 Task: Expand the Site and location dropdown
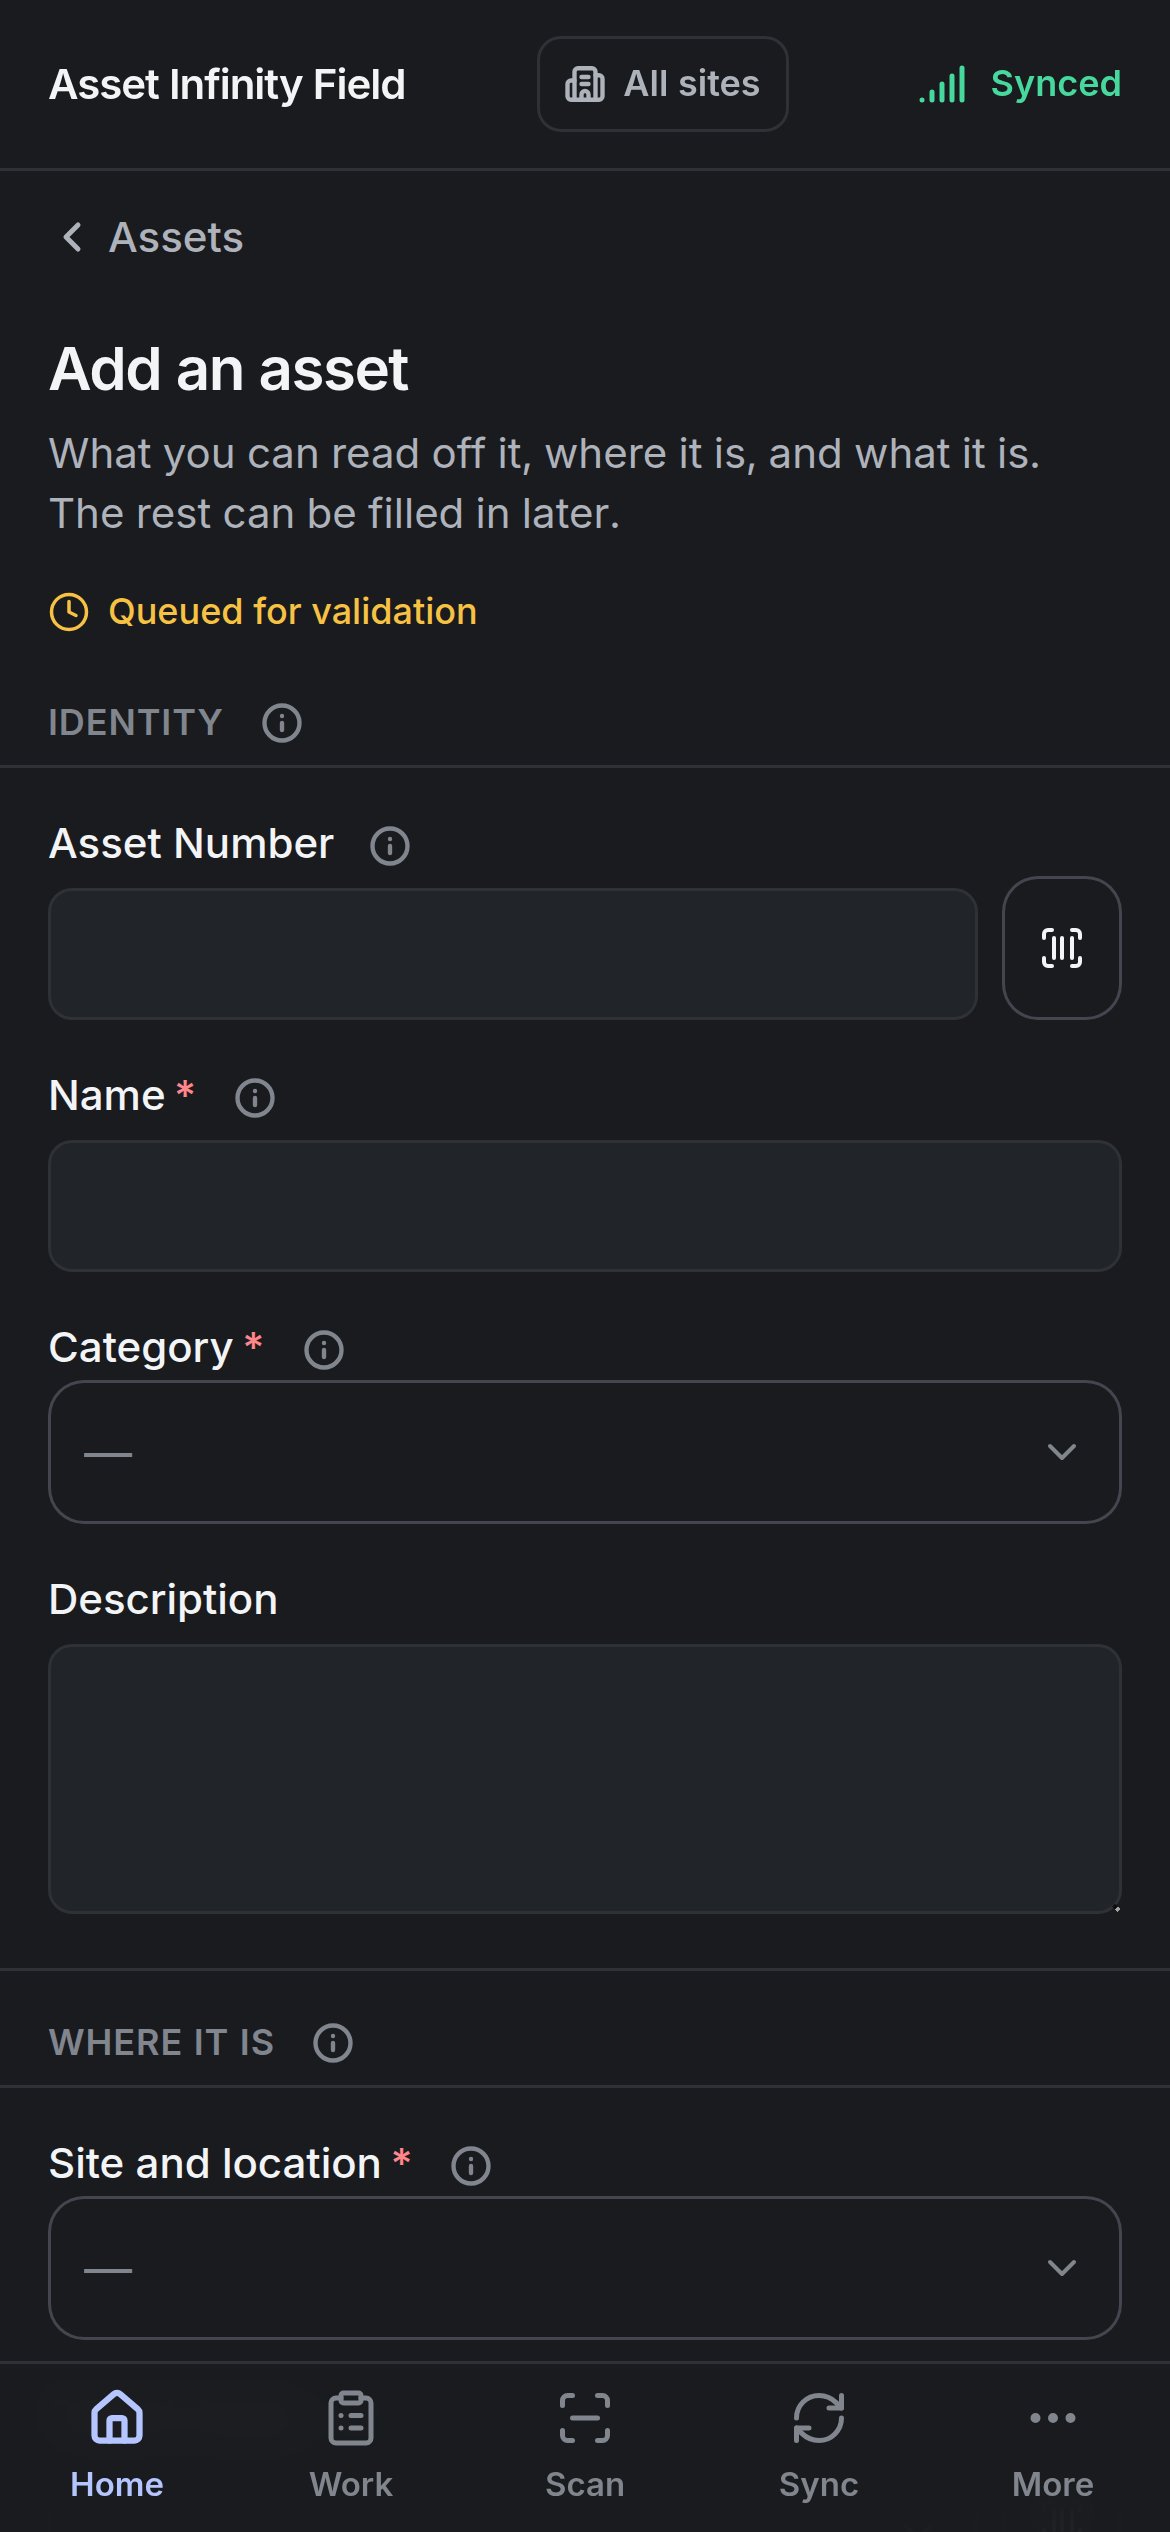pos(585,2268)
